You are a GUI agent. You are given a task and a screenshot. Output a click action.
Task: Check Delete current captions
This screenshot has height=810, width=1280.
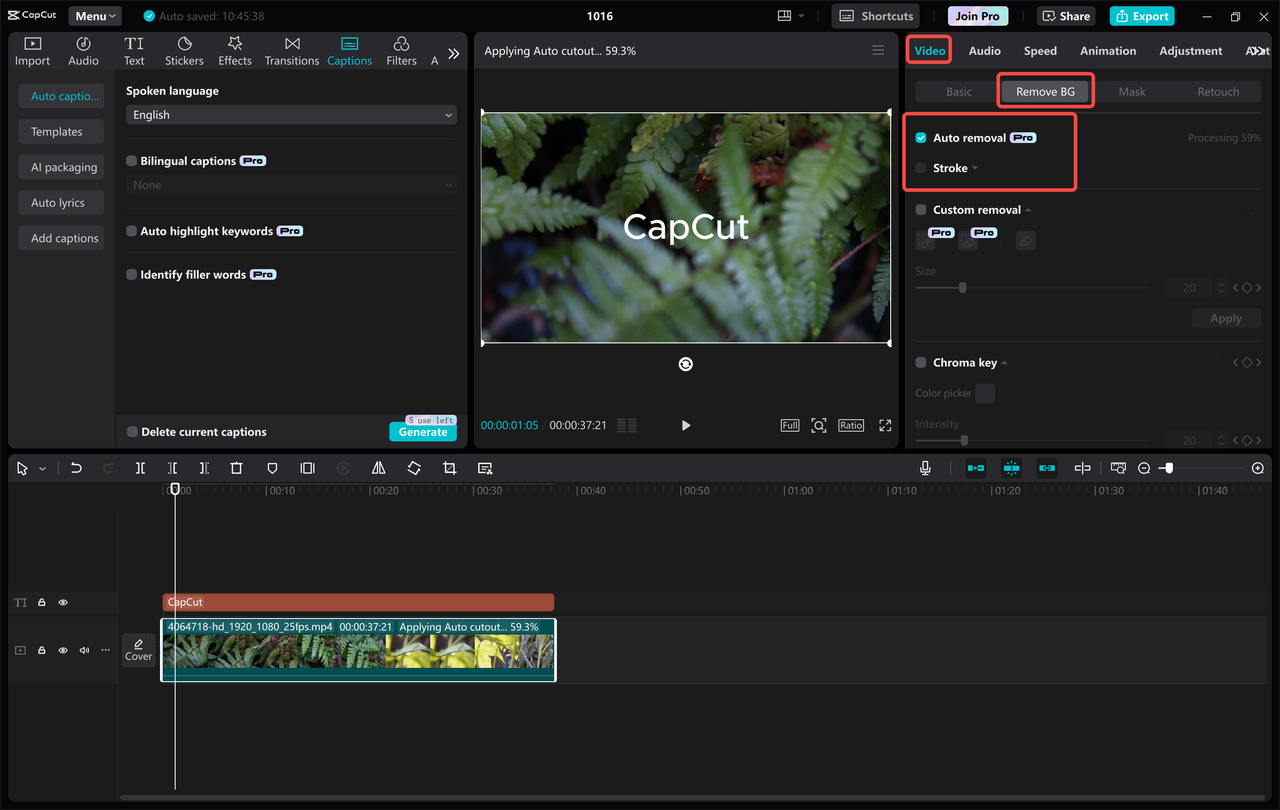click(131, 431)
